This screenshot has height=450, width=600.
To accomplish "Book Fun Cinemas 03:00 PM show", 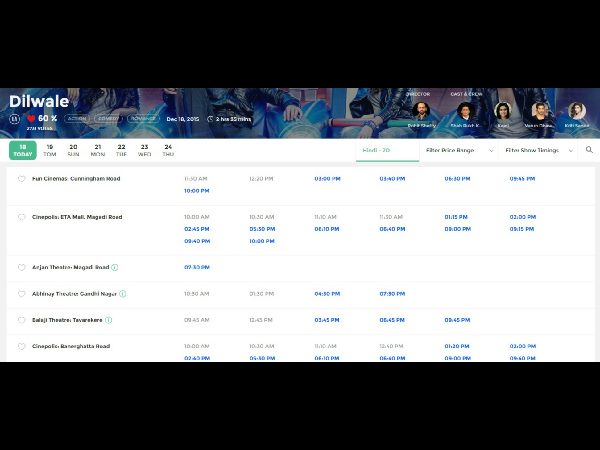I will (x=327, y=179).
